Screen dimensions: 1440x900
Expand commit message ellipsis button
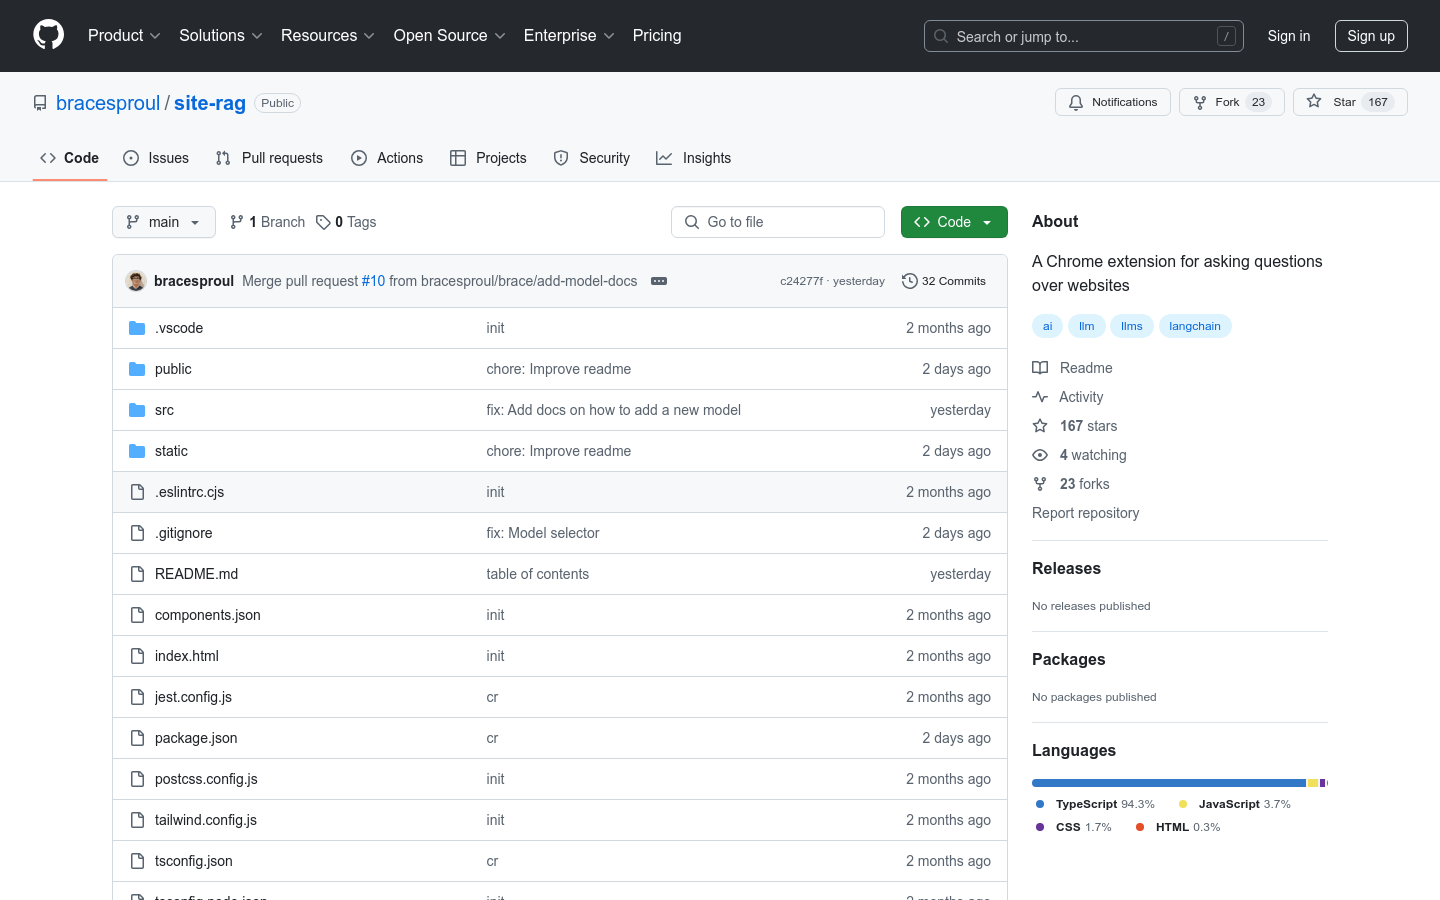click(x=659, y=281)
